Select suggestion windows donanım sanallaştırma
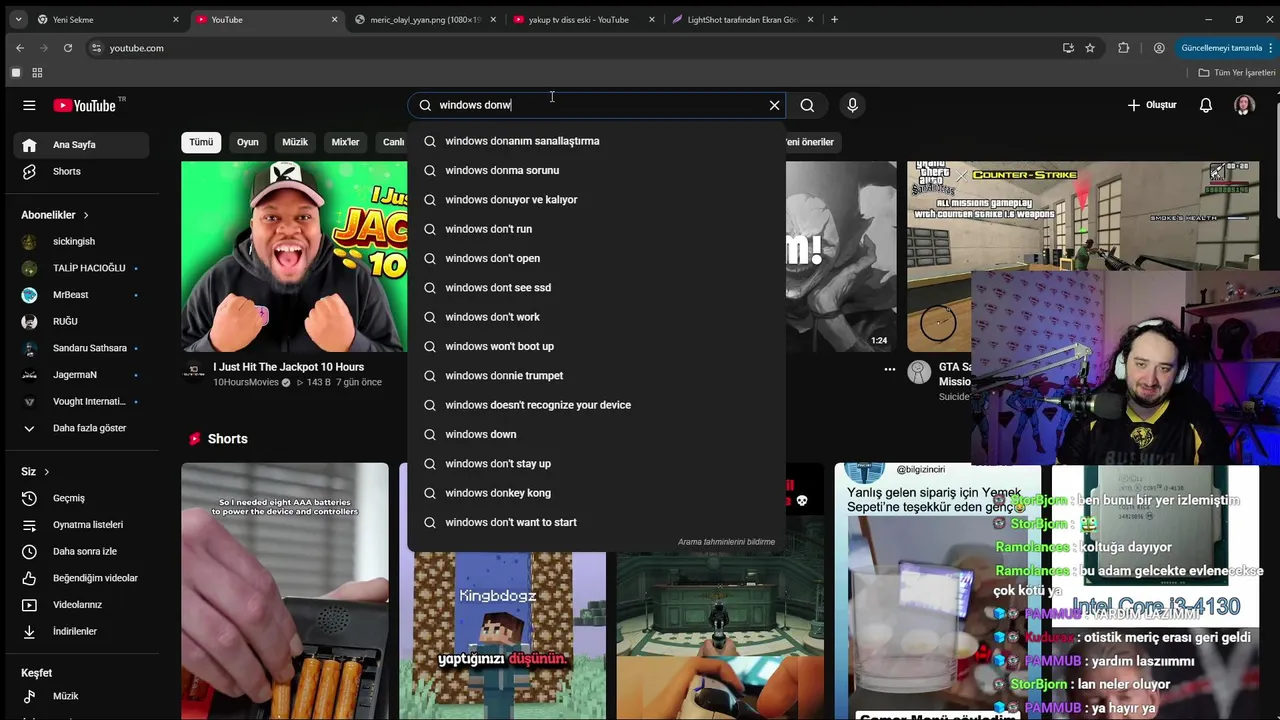Screen dimensions: 1280x720 (x=596, y=141)
